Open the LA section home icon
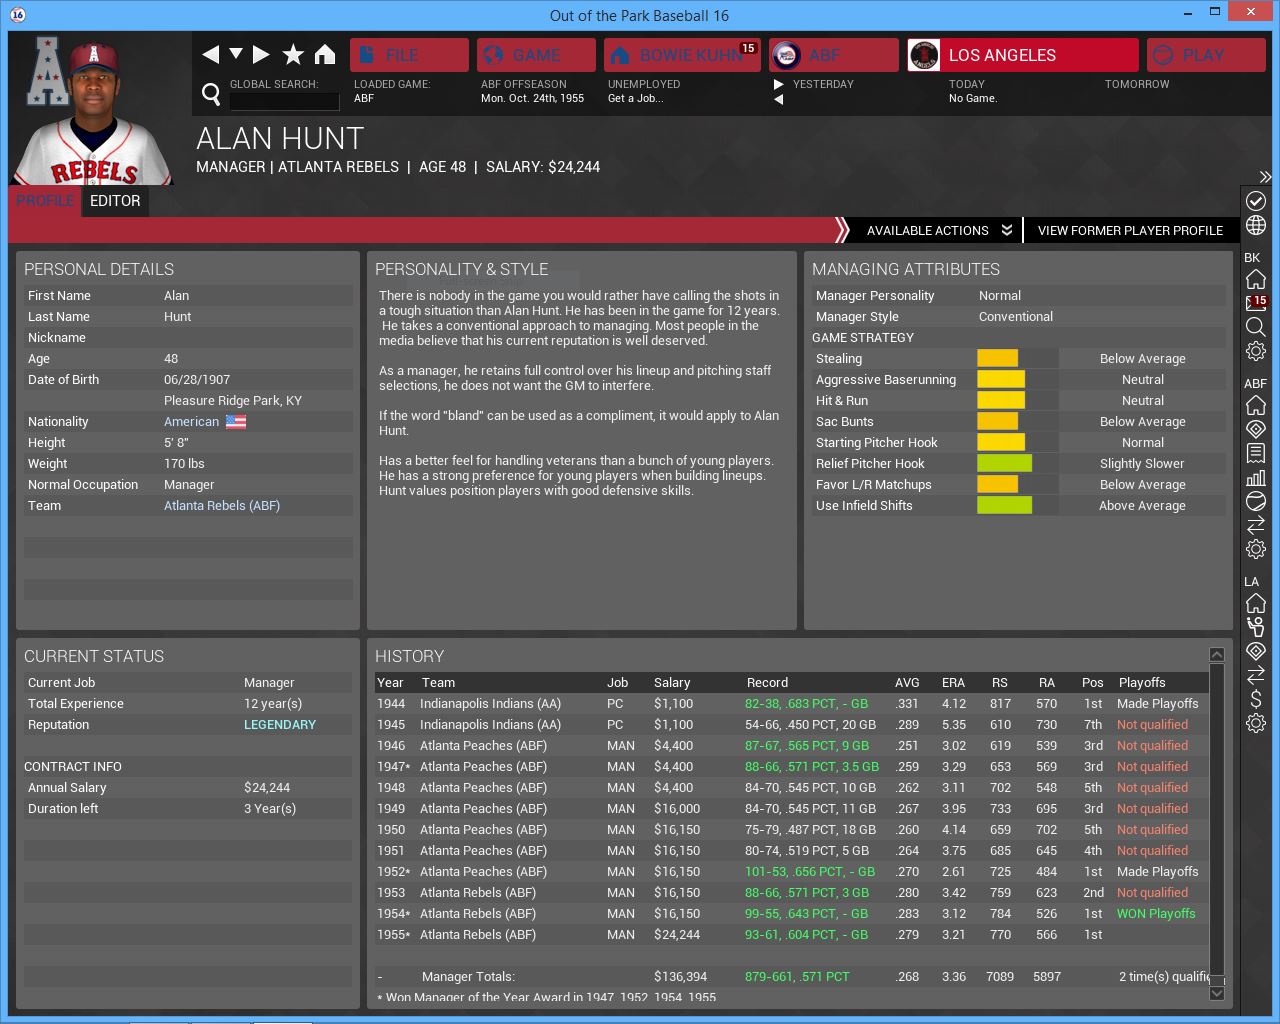Image resolution: width=1280 pixels, height=1024 pixels. click(1256, 603)
